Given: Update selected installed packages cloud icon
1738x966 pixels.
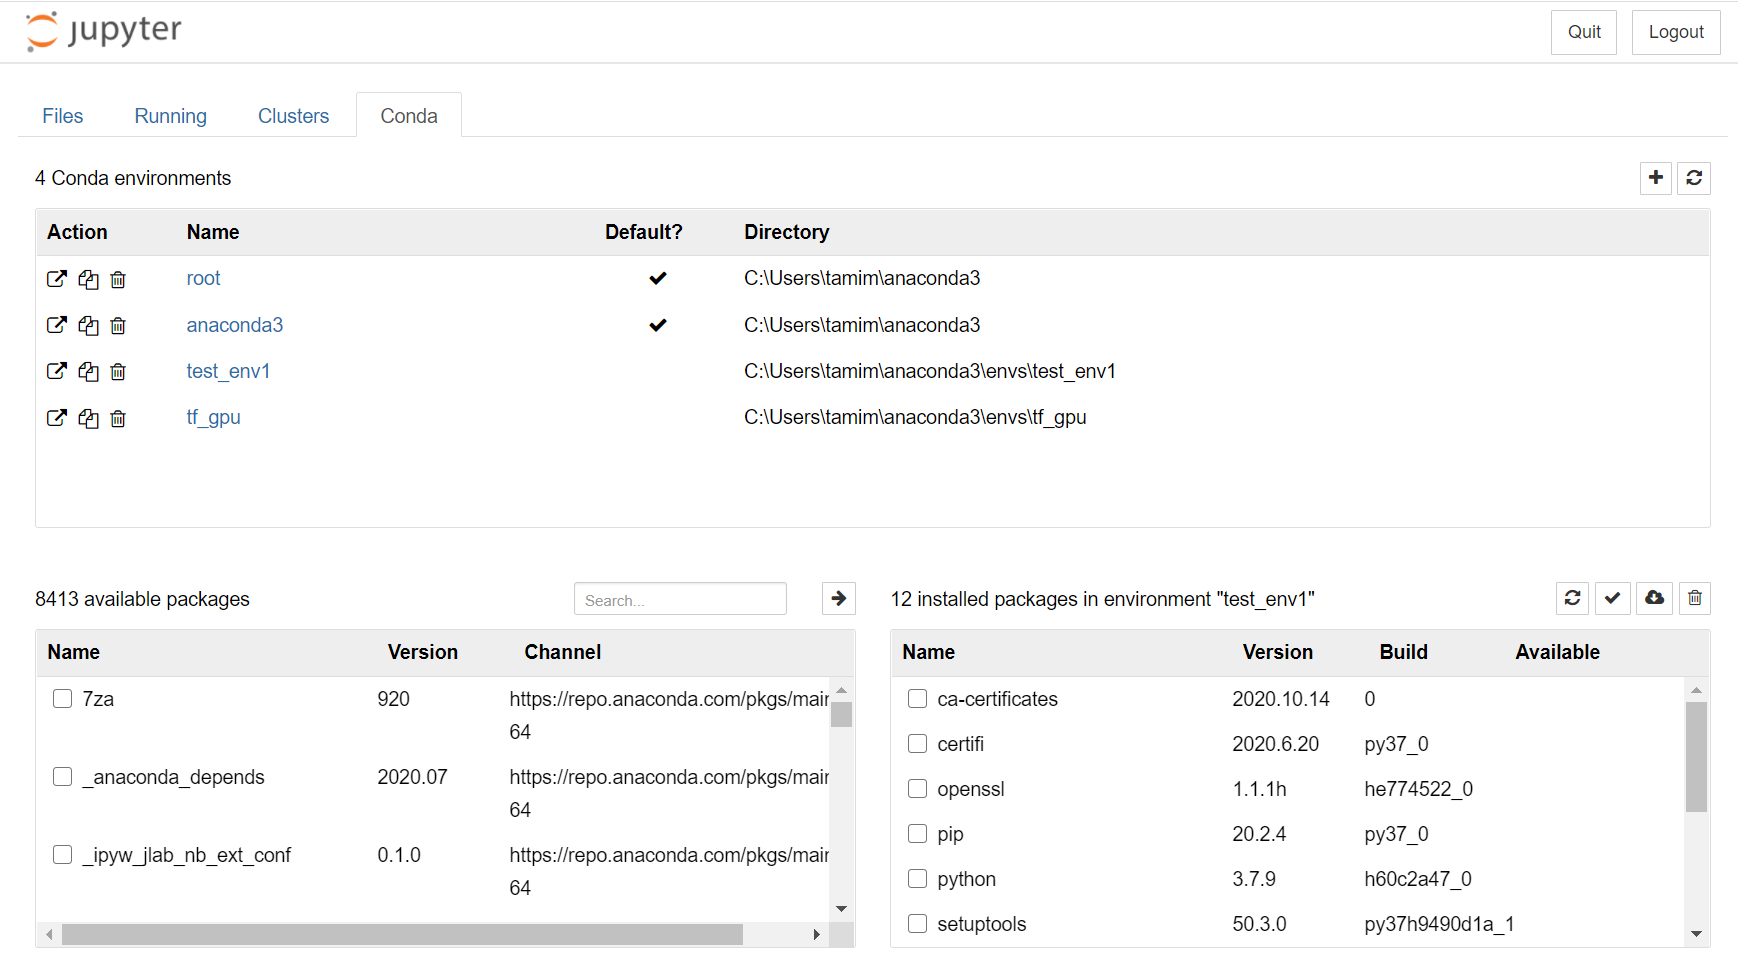Looking at the screenshot, I should pyautogui.click(x=1655, y=598).
